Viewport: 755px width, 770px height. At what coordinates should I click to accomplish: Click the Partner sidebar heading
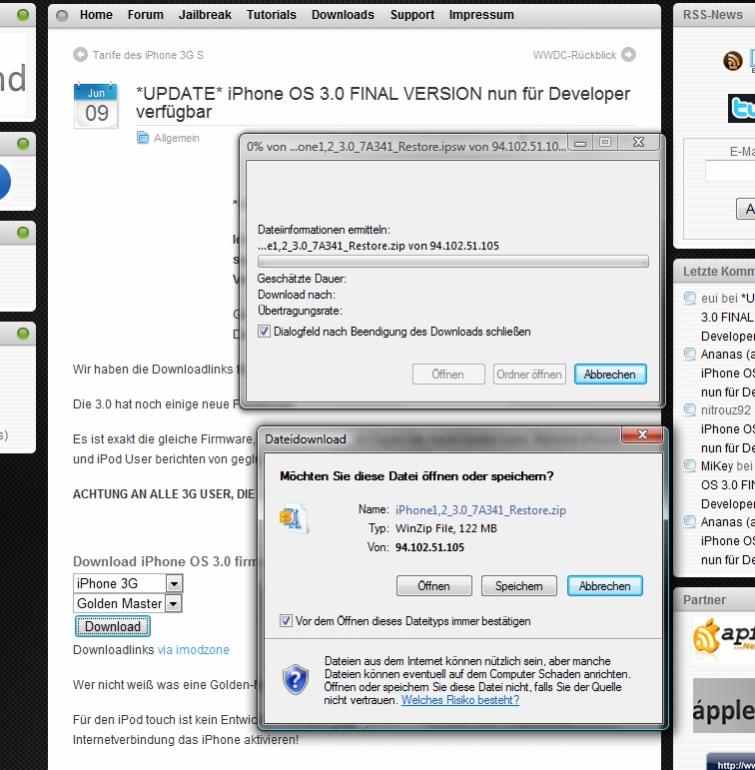coord(704,600)
